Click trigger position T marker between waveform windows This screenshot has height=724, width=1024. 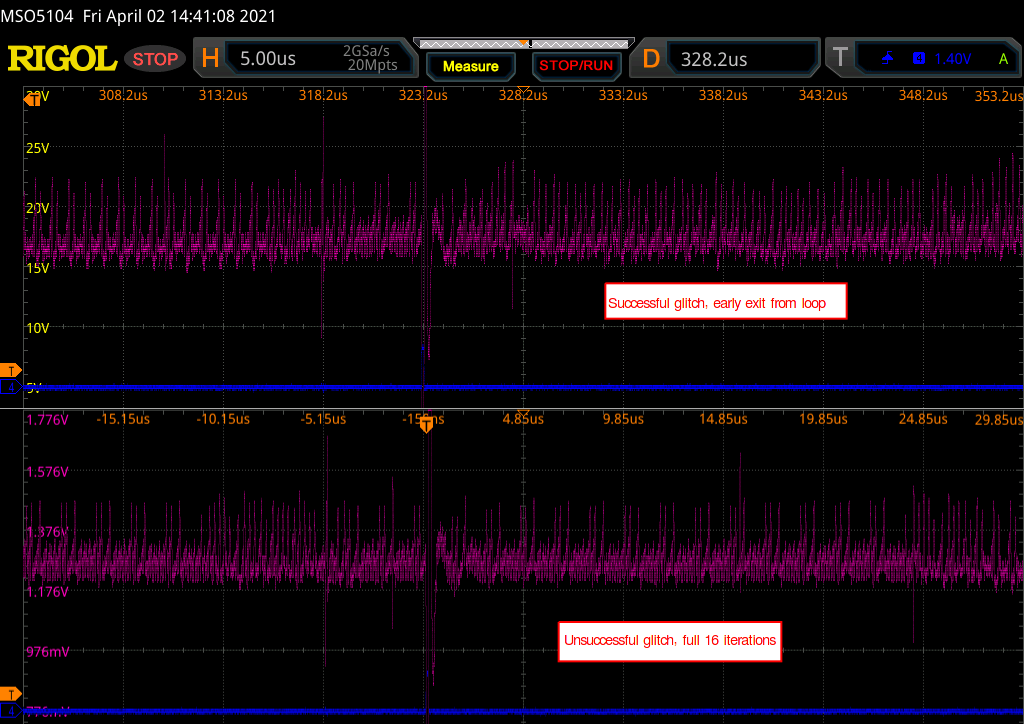(426, 425)
